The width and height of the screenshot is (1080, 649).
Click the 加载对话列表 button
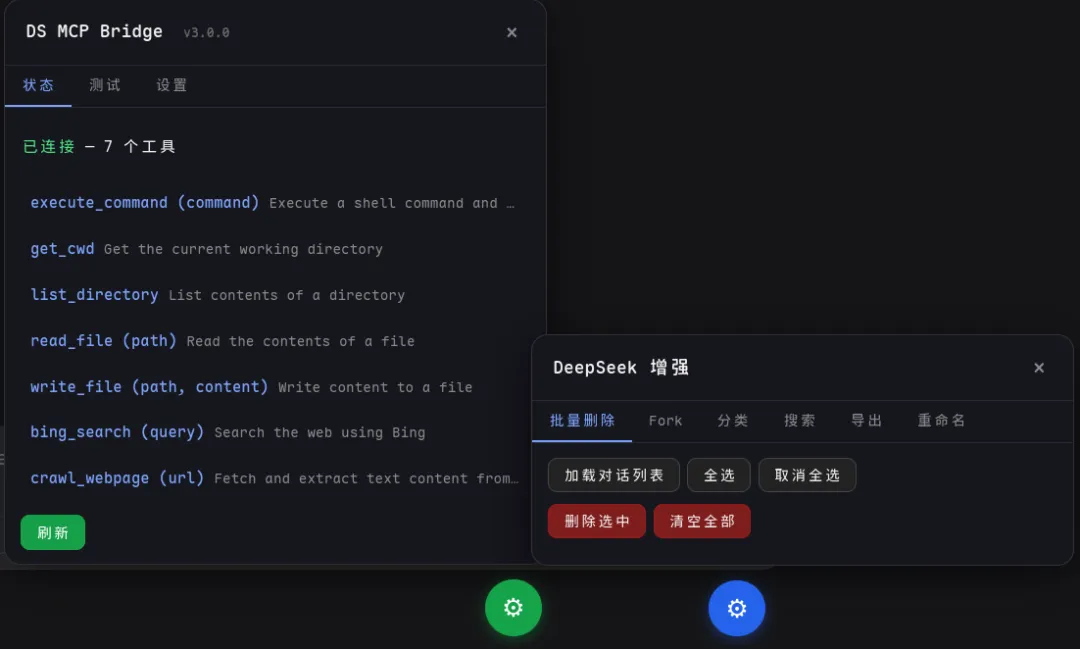tap(614, 475)
